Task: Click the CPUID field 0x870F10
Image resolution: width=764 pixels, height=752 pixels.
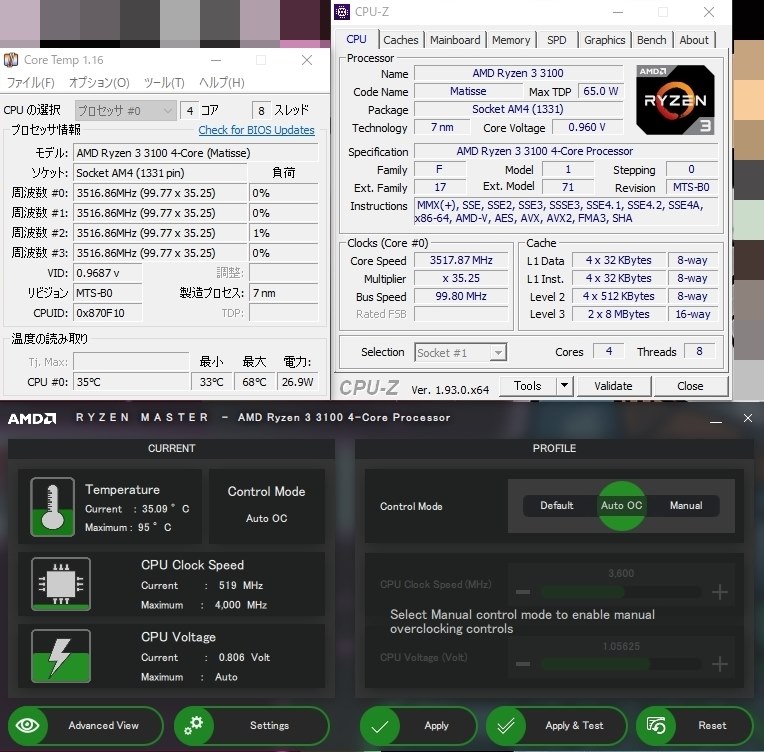Action: [108, 313]
